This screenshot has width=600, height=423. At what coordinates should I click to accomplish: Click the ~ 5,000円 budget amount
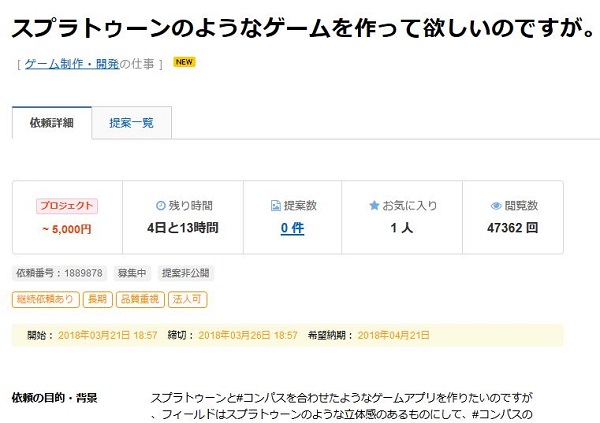(67, 229)
